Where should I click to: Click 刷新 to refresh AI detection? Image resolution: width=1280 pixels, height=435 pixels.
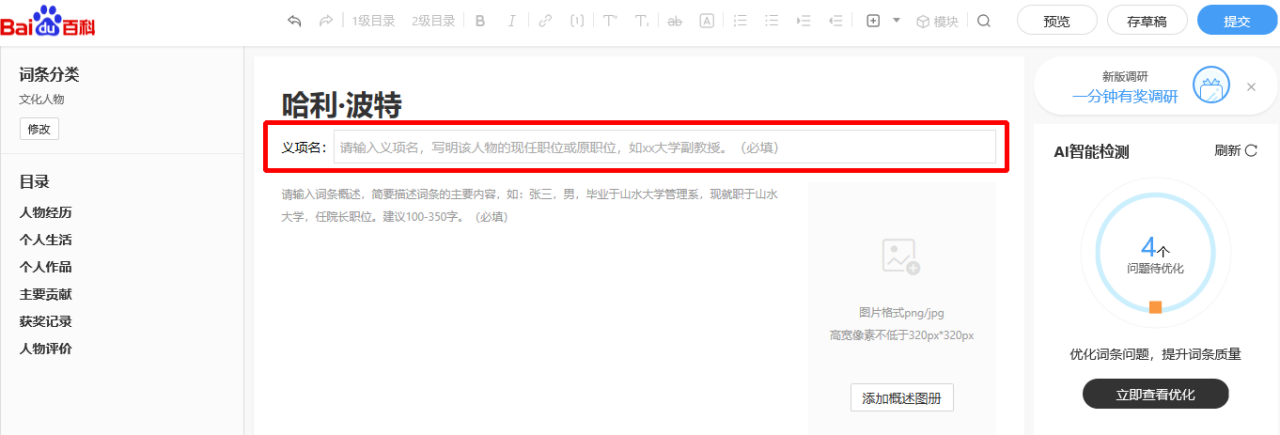click(x=1236, y=151)
